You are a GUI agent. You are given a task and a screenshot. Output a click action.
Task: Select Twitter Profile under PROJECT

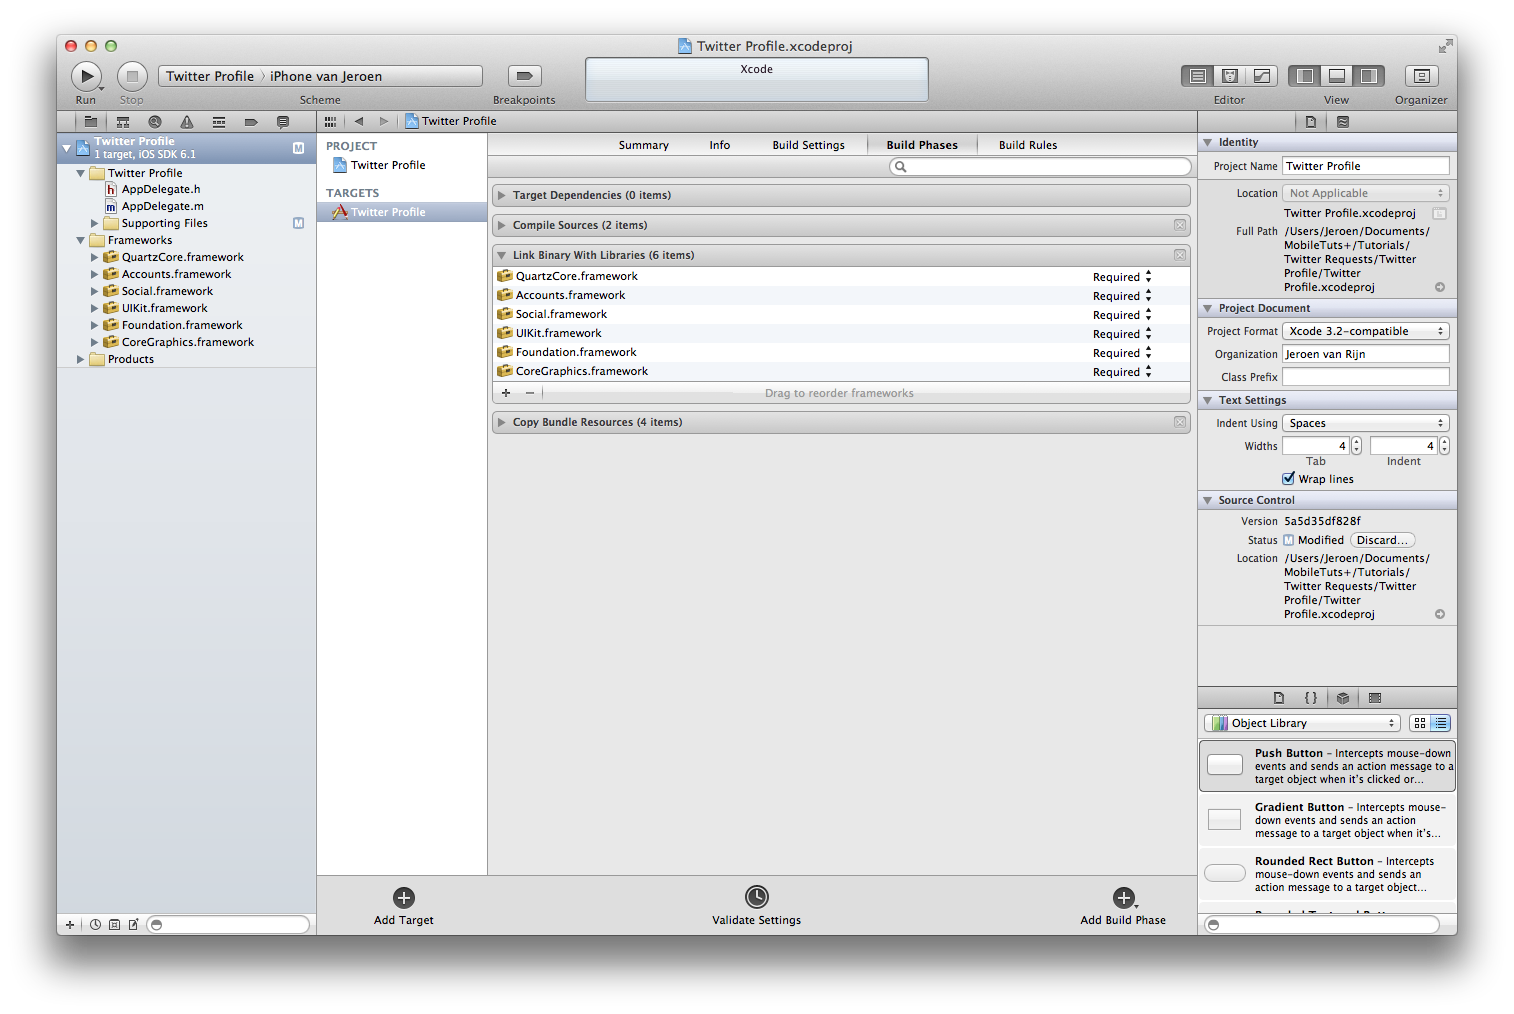tap(388, 165)
